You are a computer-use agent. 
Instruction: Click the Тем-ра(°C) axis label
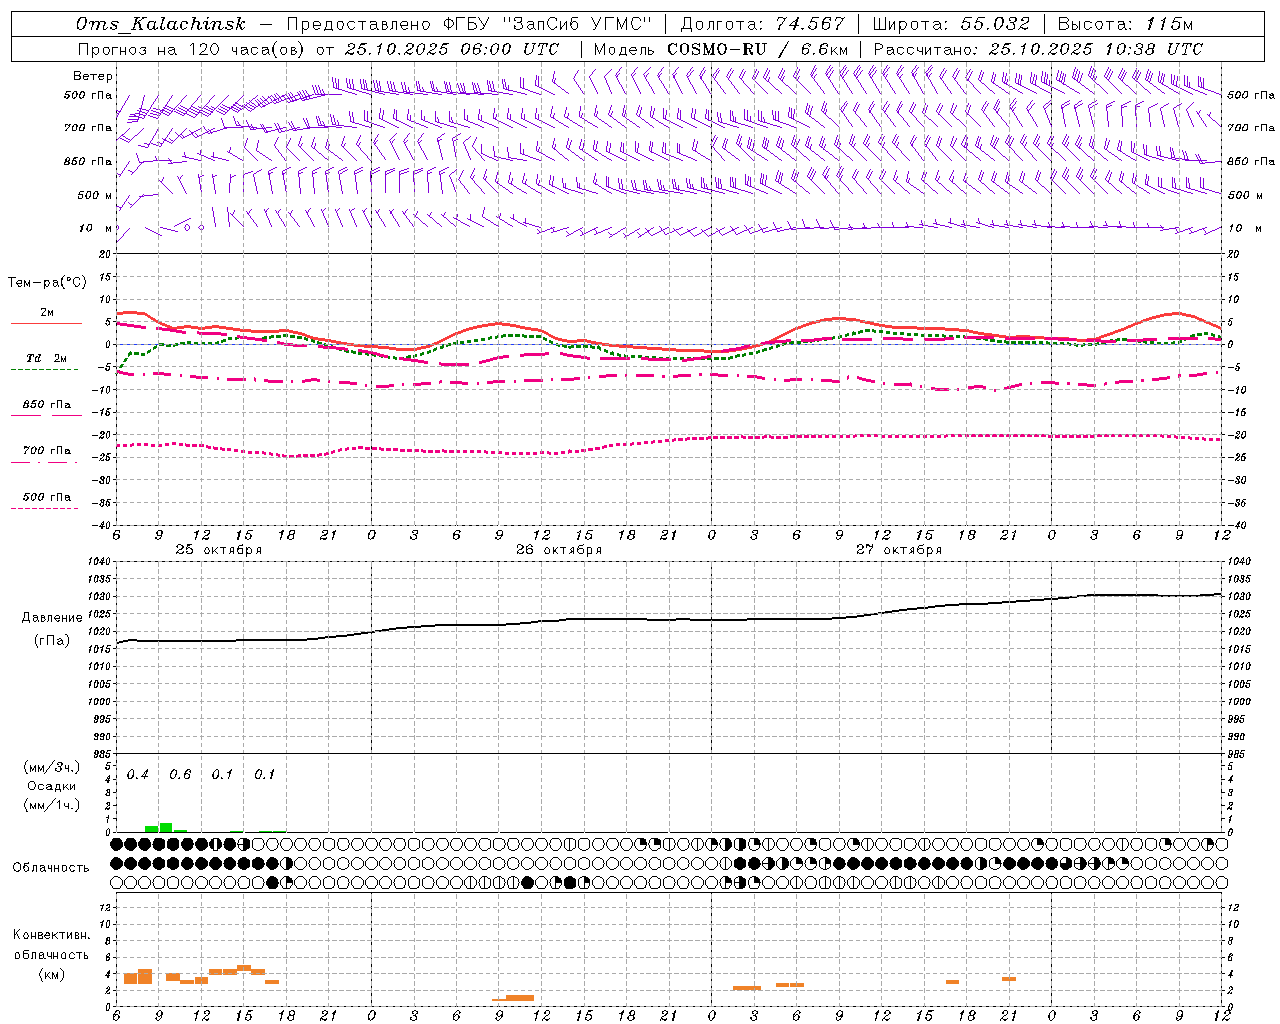pyautogui.click(x=47, y=283)
